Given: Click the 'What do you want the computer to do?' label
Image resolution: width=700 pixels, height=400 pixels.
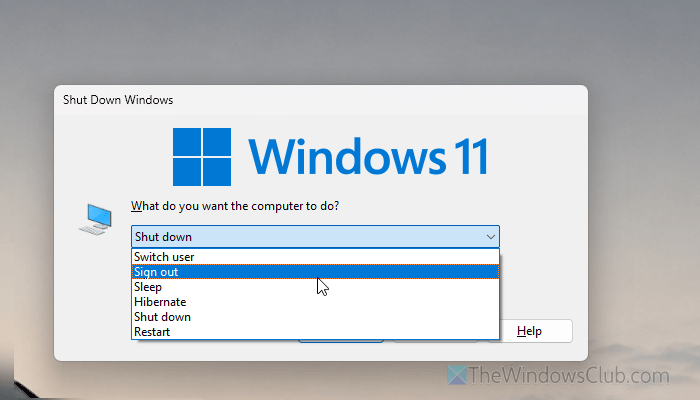Looking at the screenshot, I should coord(235,206).
